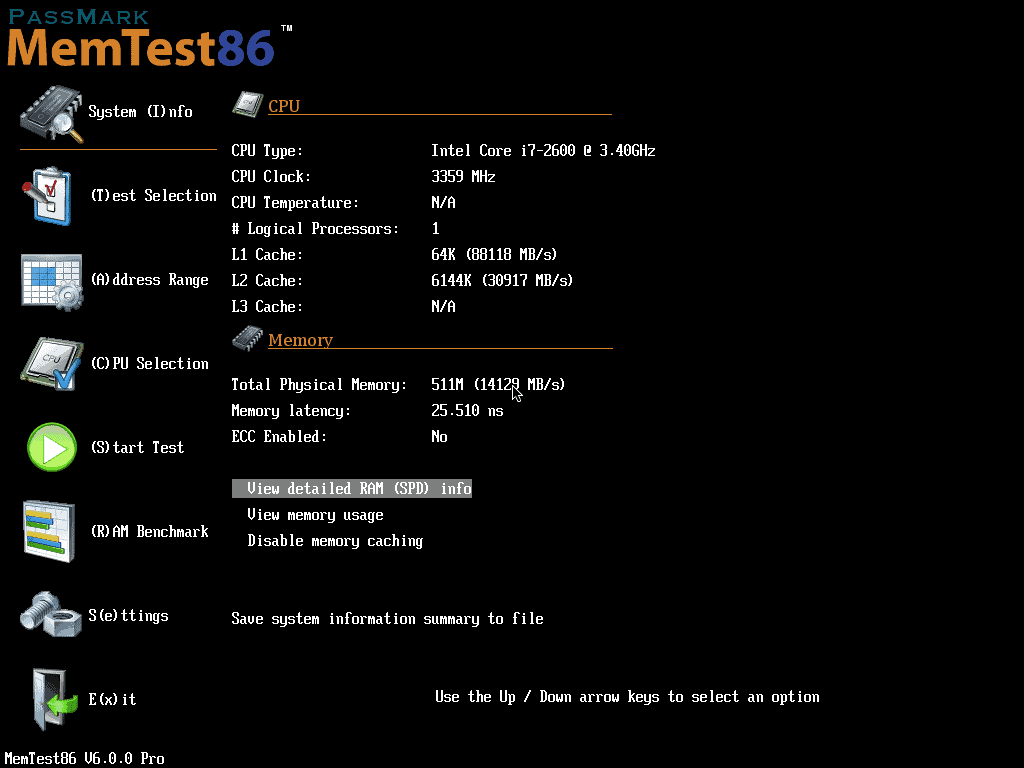Image resolution: width=1024 pixels, height=768 pixels.
Task: Select the CPU section chip icon
Action: [247, 103]
